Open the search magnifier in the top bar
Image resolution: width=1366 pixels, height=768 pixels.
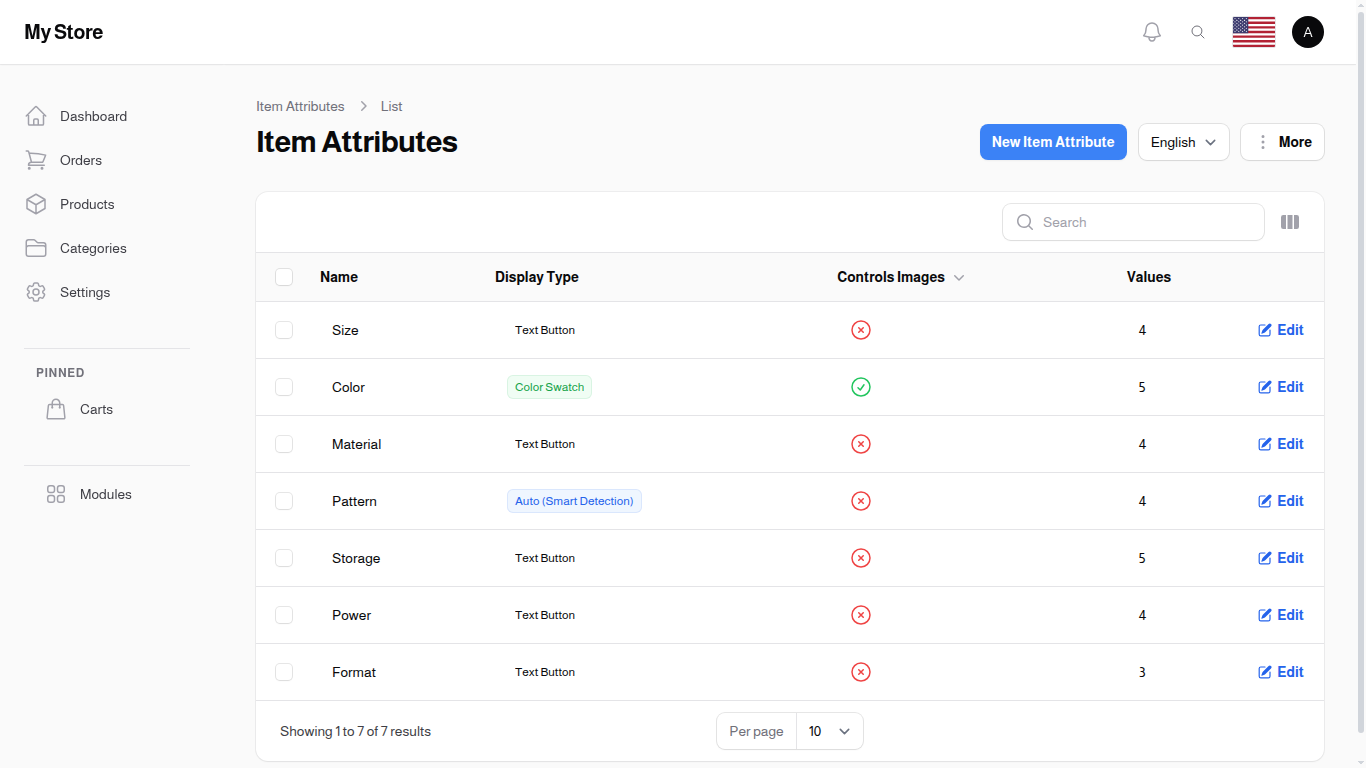point(1198,31)
